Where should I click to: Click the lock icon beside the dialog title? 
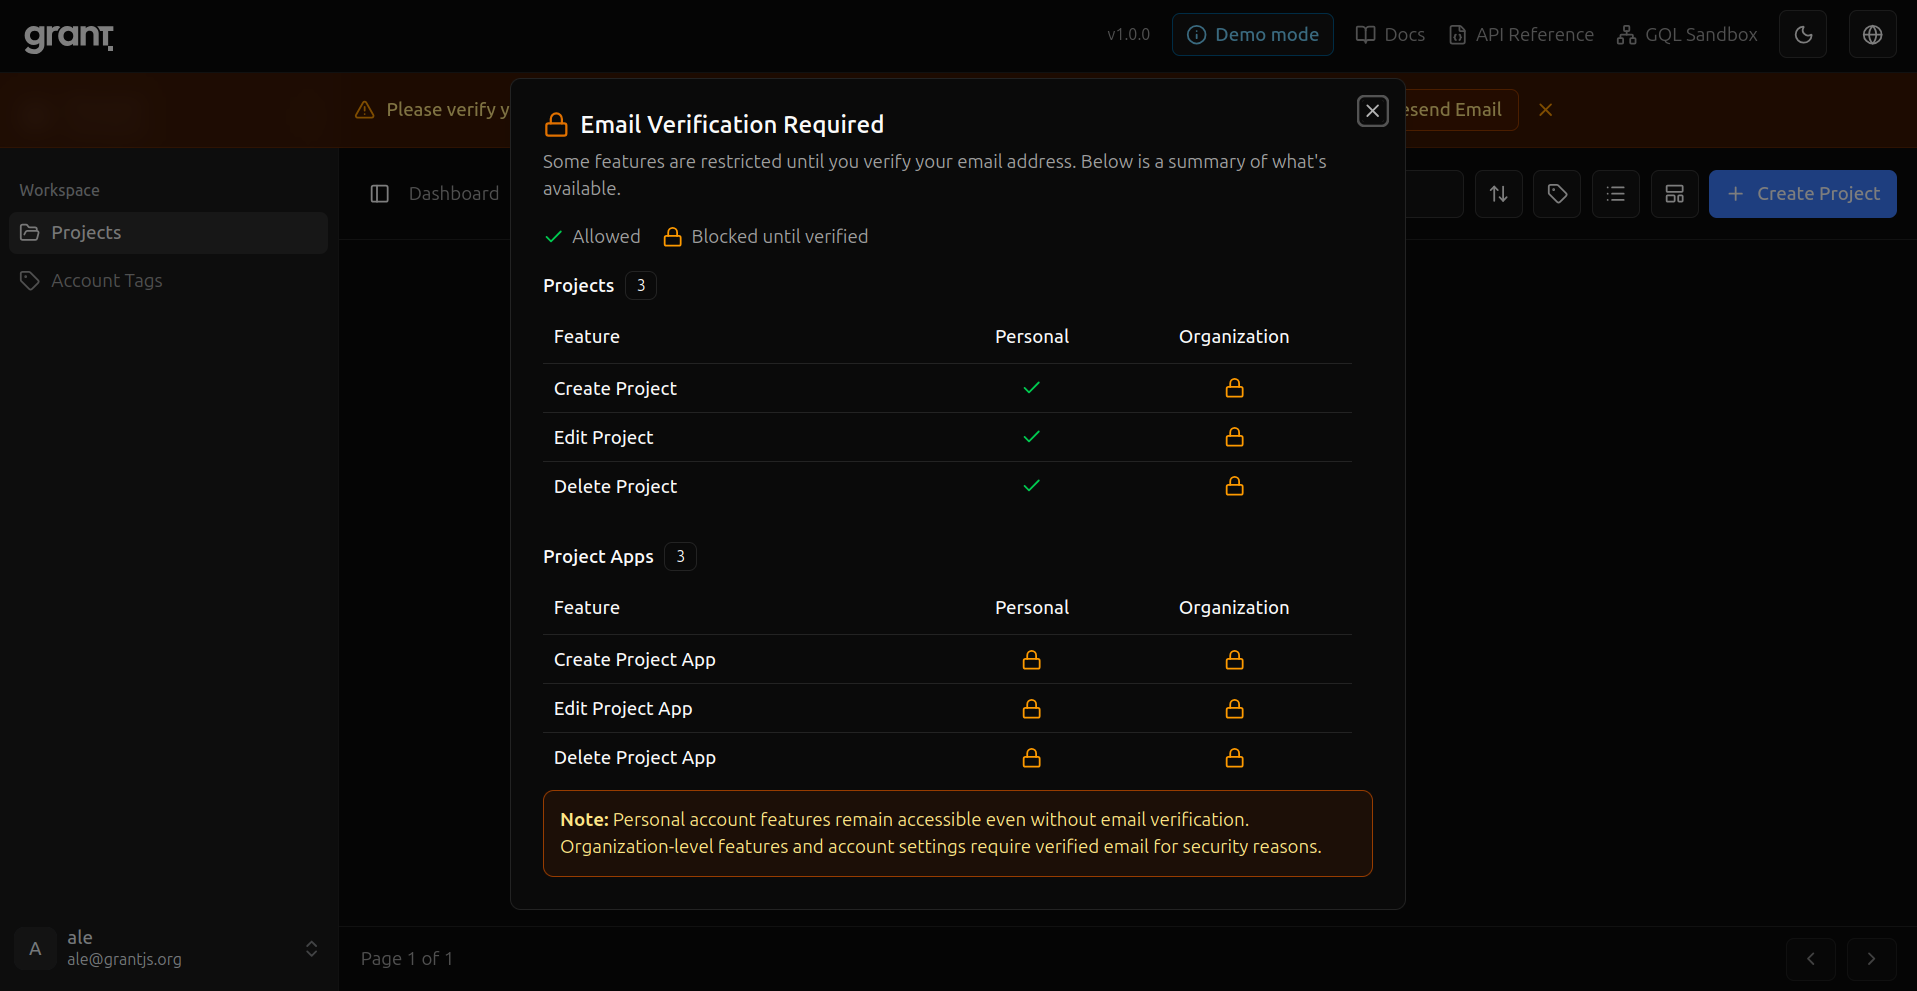556,125
